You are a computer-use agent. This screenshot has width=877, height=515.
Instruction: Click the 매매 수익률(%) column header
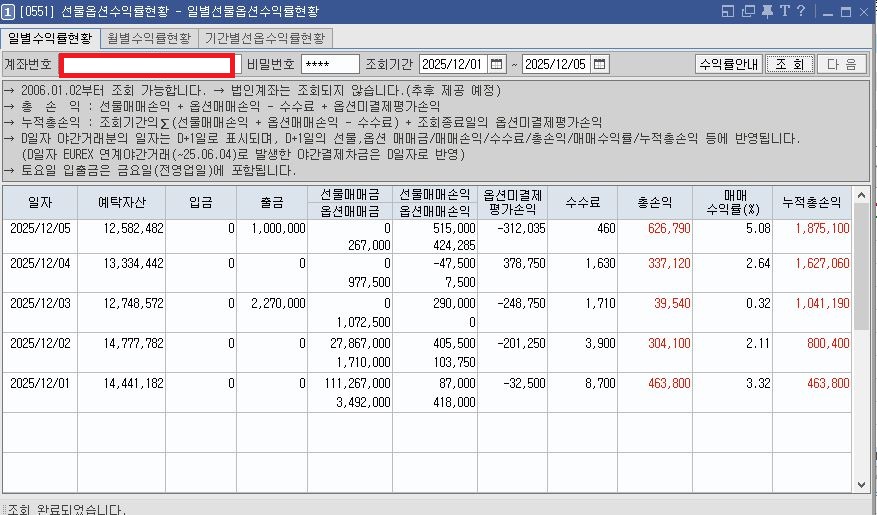coord(733,202)
